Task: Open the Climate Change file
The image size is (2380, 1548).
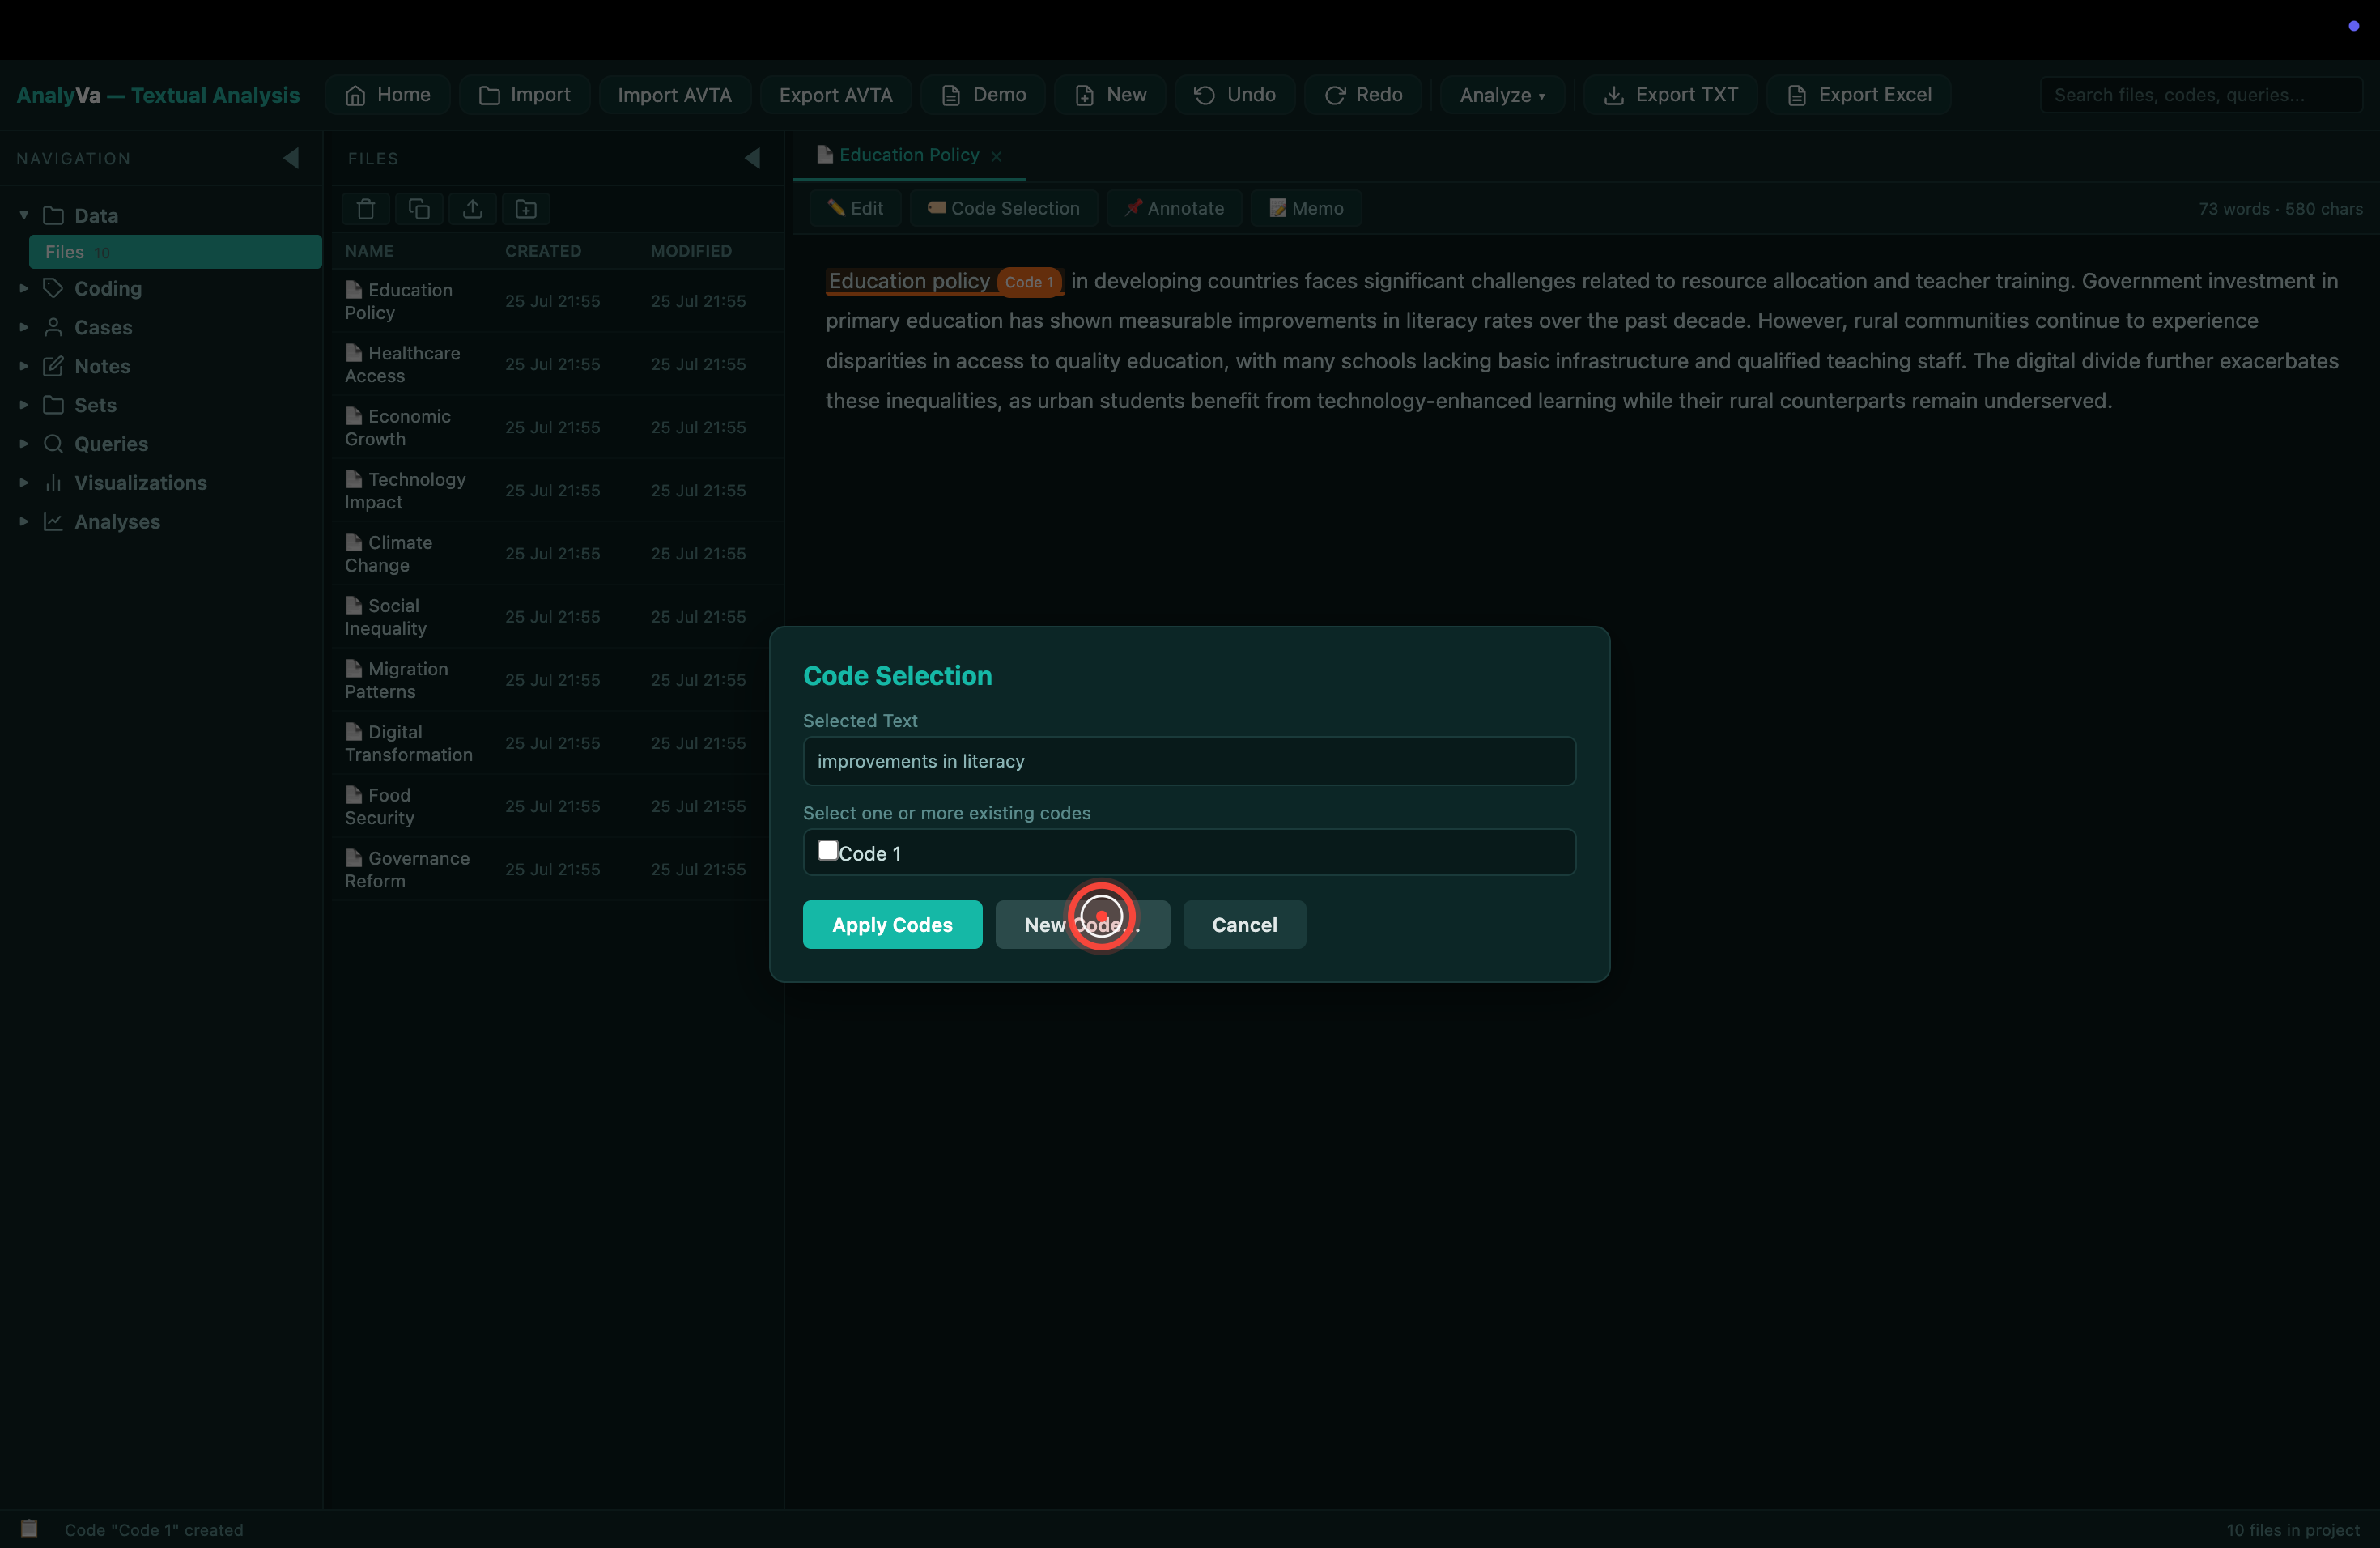Action: point(557,553)
